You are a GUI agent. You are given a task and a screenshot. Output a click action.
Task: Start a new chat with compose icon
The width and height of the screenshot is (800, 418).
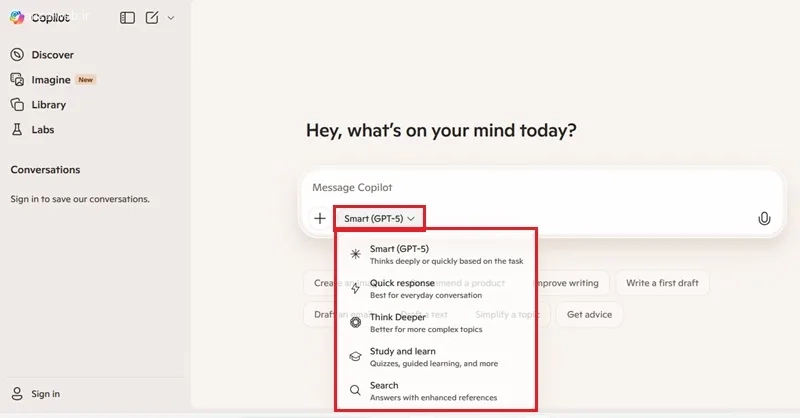152,17
